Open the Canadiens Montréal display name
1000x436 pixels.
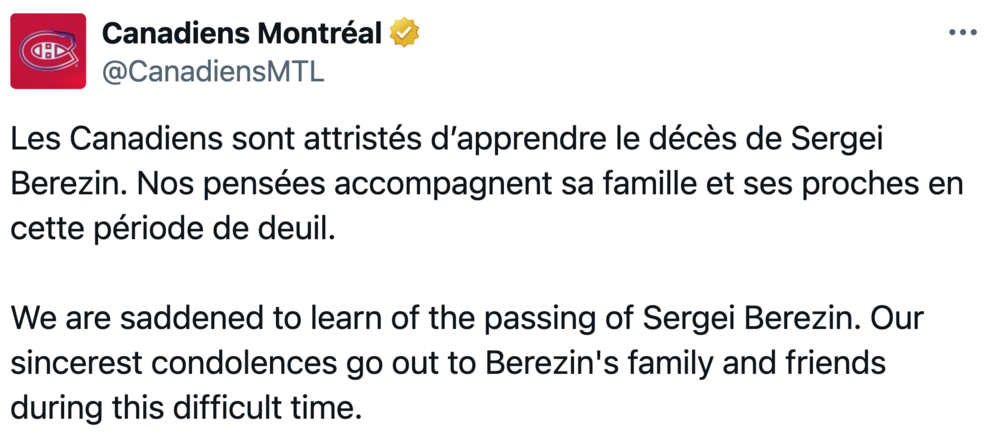click(242, 33)
